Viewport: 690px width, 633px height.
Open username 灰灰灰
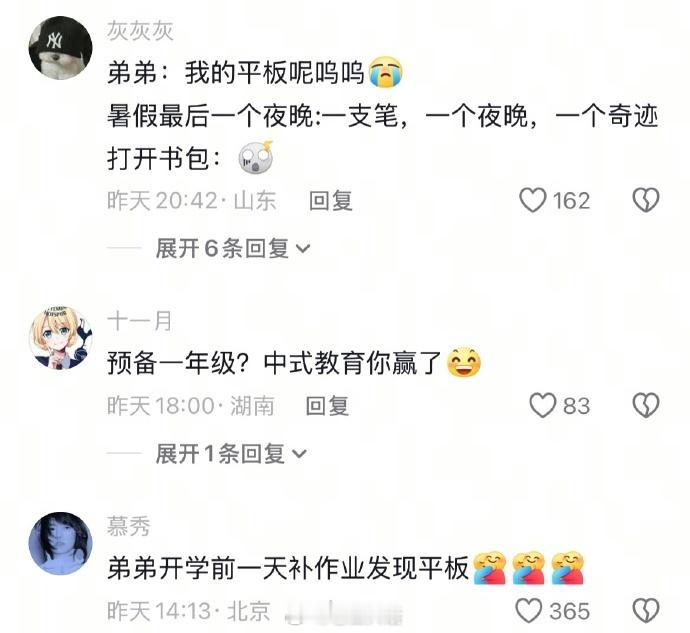click(140, 31)
